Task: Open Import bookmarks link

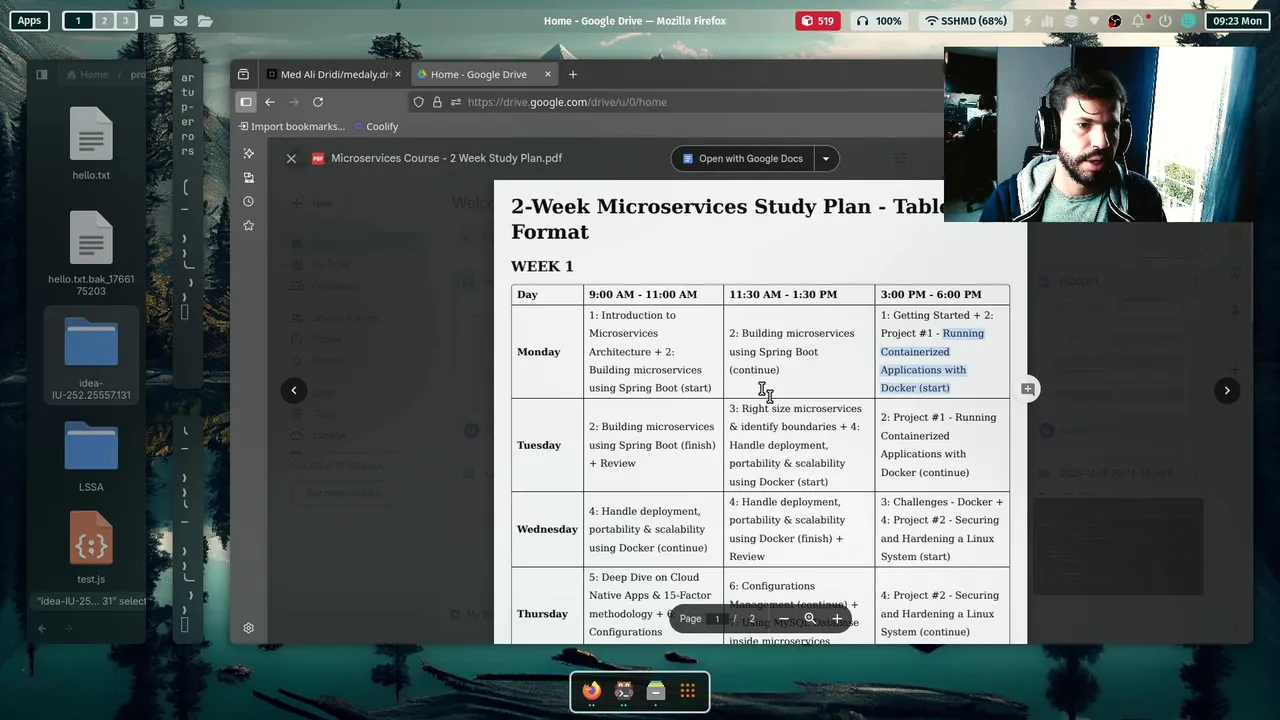Action: pos(292,127)
